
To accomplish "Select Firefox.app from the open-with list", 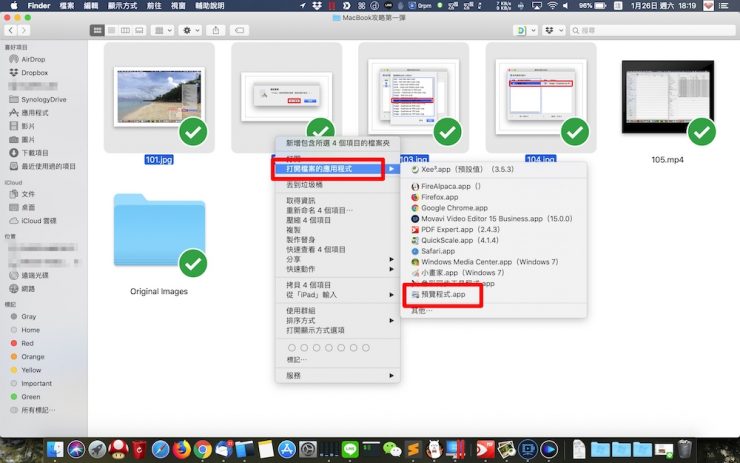I will [438, 197].
